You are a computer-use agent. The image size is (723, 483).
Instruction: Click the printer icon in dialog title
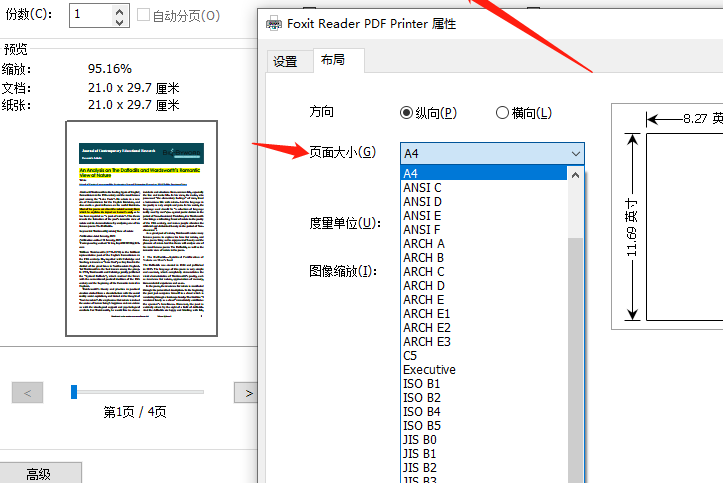pyautogui.click(x=274, y=23)
